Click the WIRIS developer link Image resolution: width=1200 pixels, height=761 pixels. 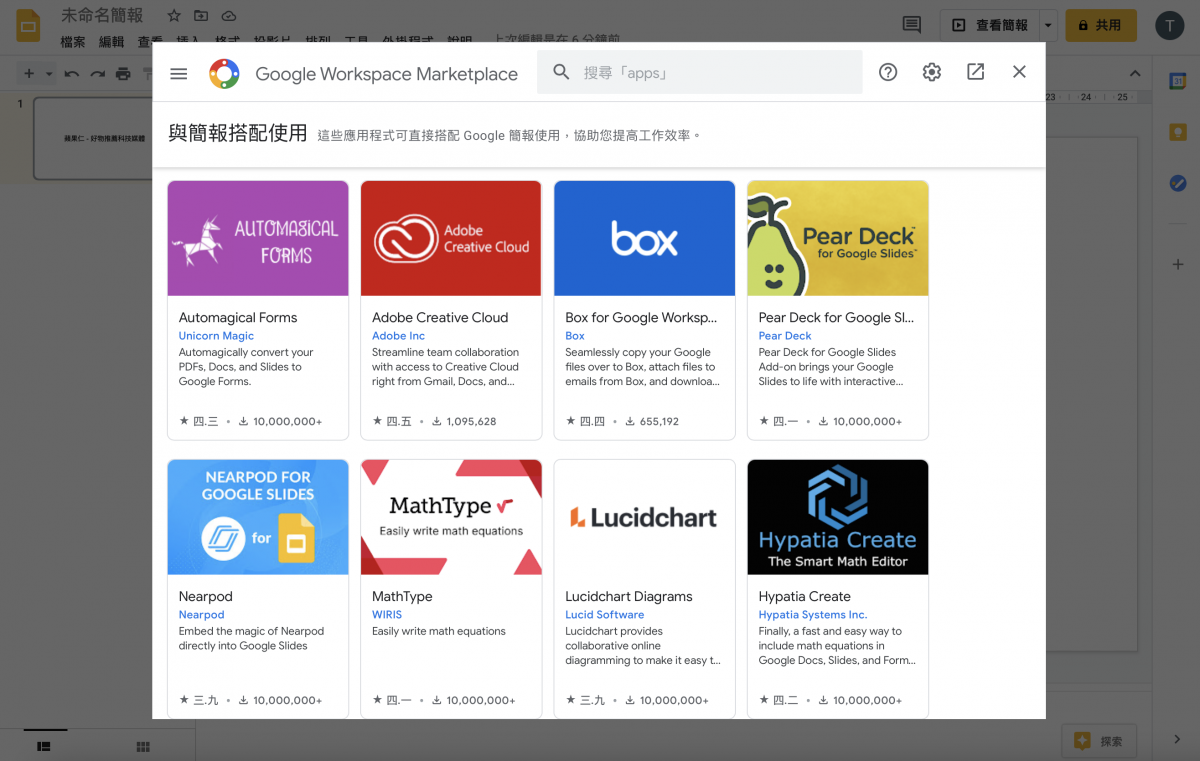pyautogui.click(x=387, y=615)
